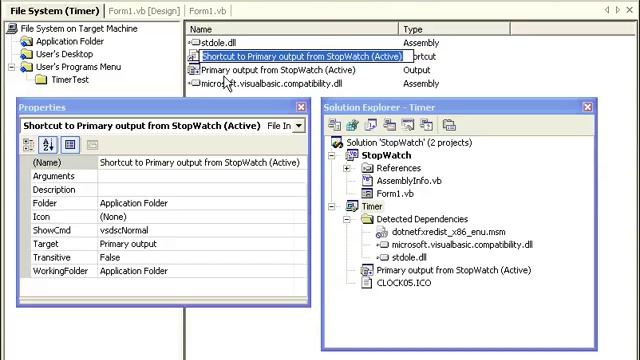Click the Property Pages icon in Properties toolbar
The image size is (640, 360).
tap(92, 144)
